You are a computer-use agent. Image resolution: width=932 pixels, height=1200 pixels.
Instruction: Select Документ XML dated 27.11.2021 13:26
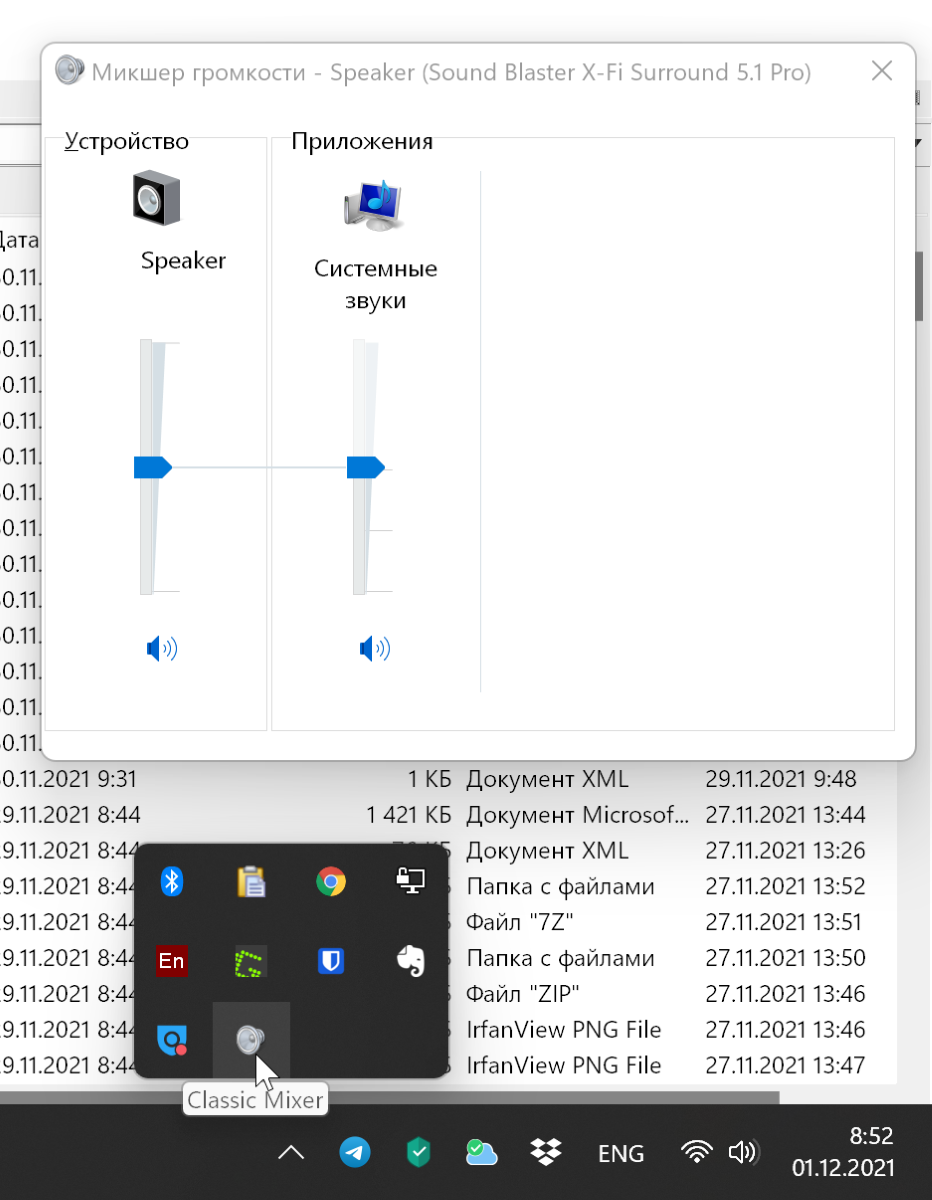(547, 850)
